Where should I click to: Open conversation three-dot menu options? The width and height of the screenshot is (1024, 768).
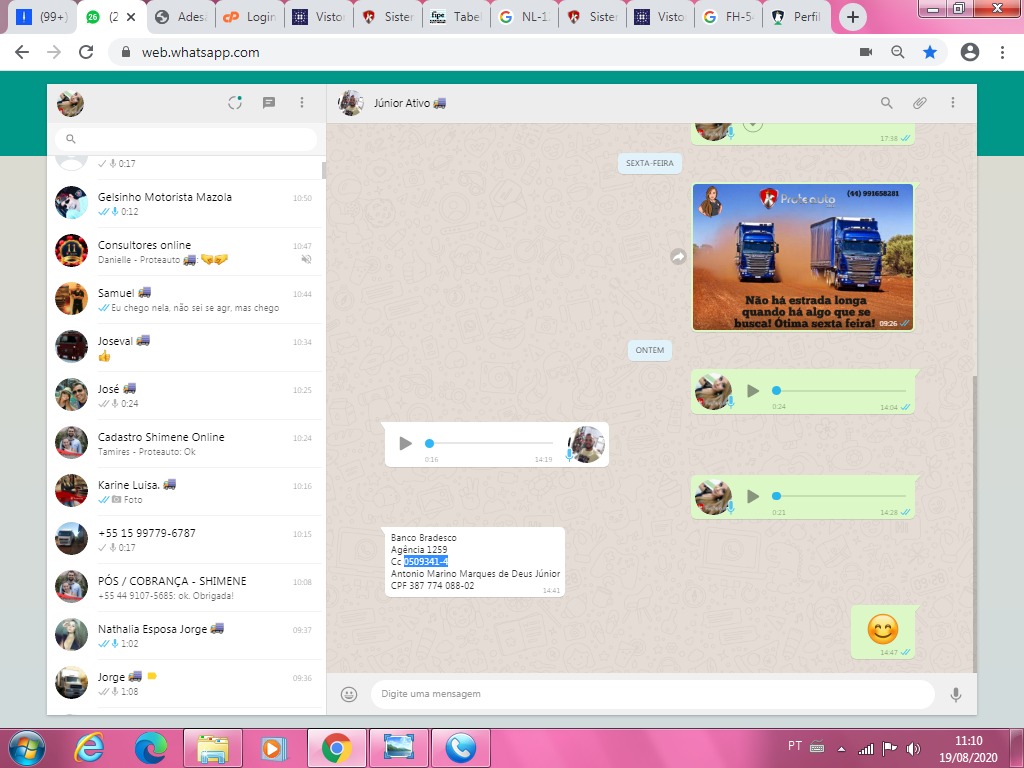(x=953, y=102)
